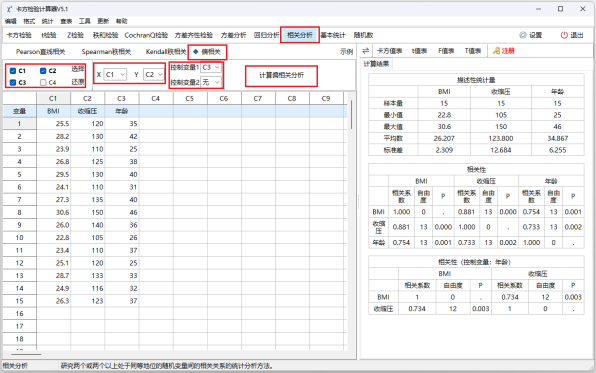Select the Kendall秩相关 sub-tab

click(166, 52)
